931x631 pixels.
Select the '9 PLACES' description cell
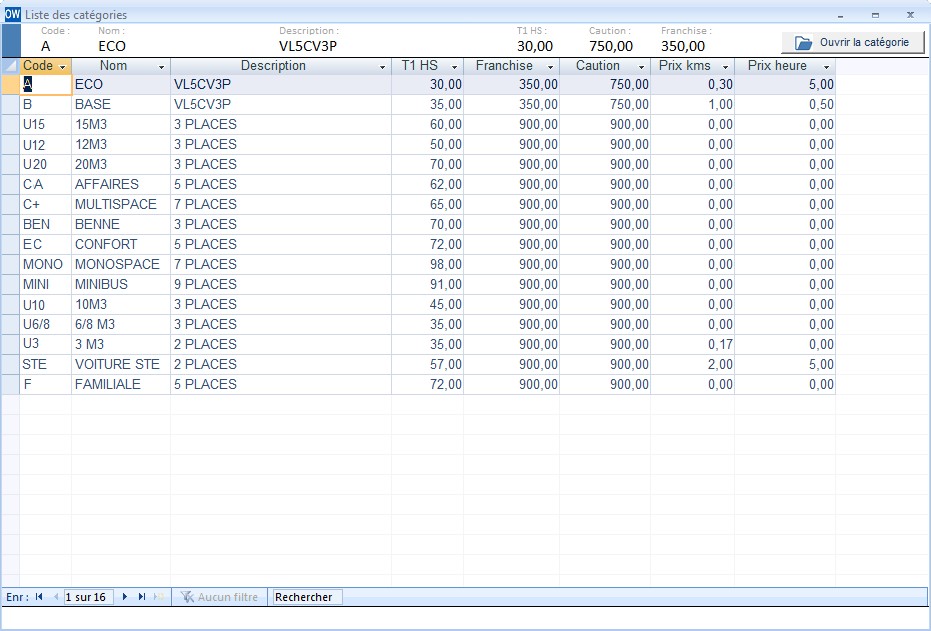coord(281,284)
